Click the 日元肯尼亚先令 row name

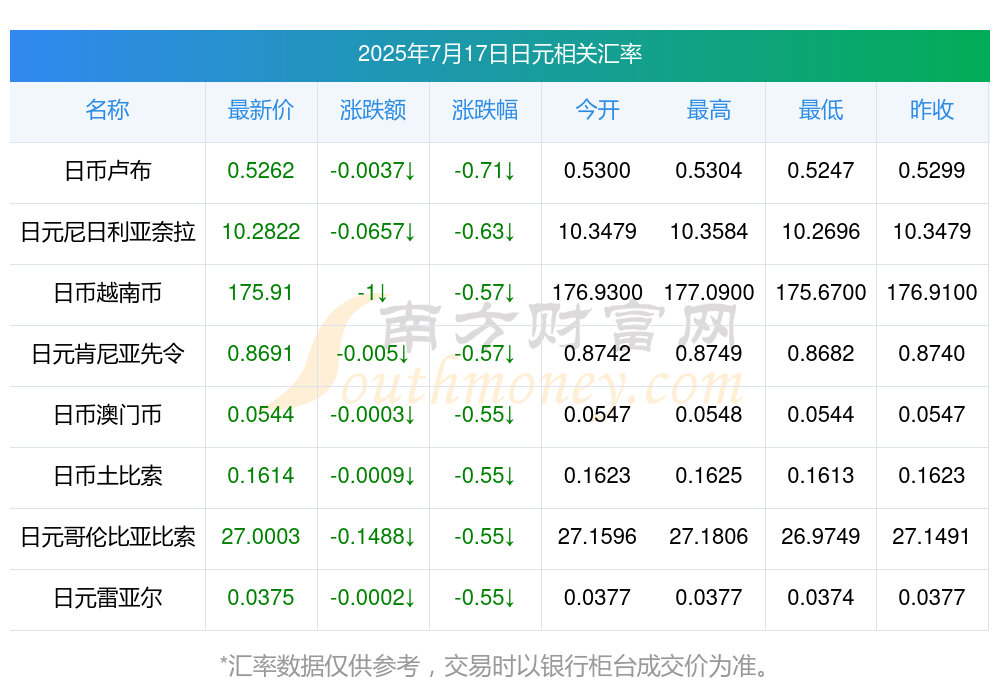(x=107, y=353)
